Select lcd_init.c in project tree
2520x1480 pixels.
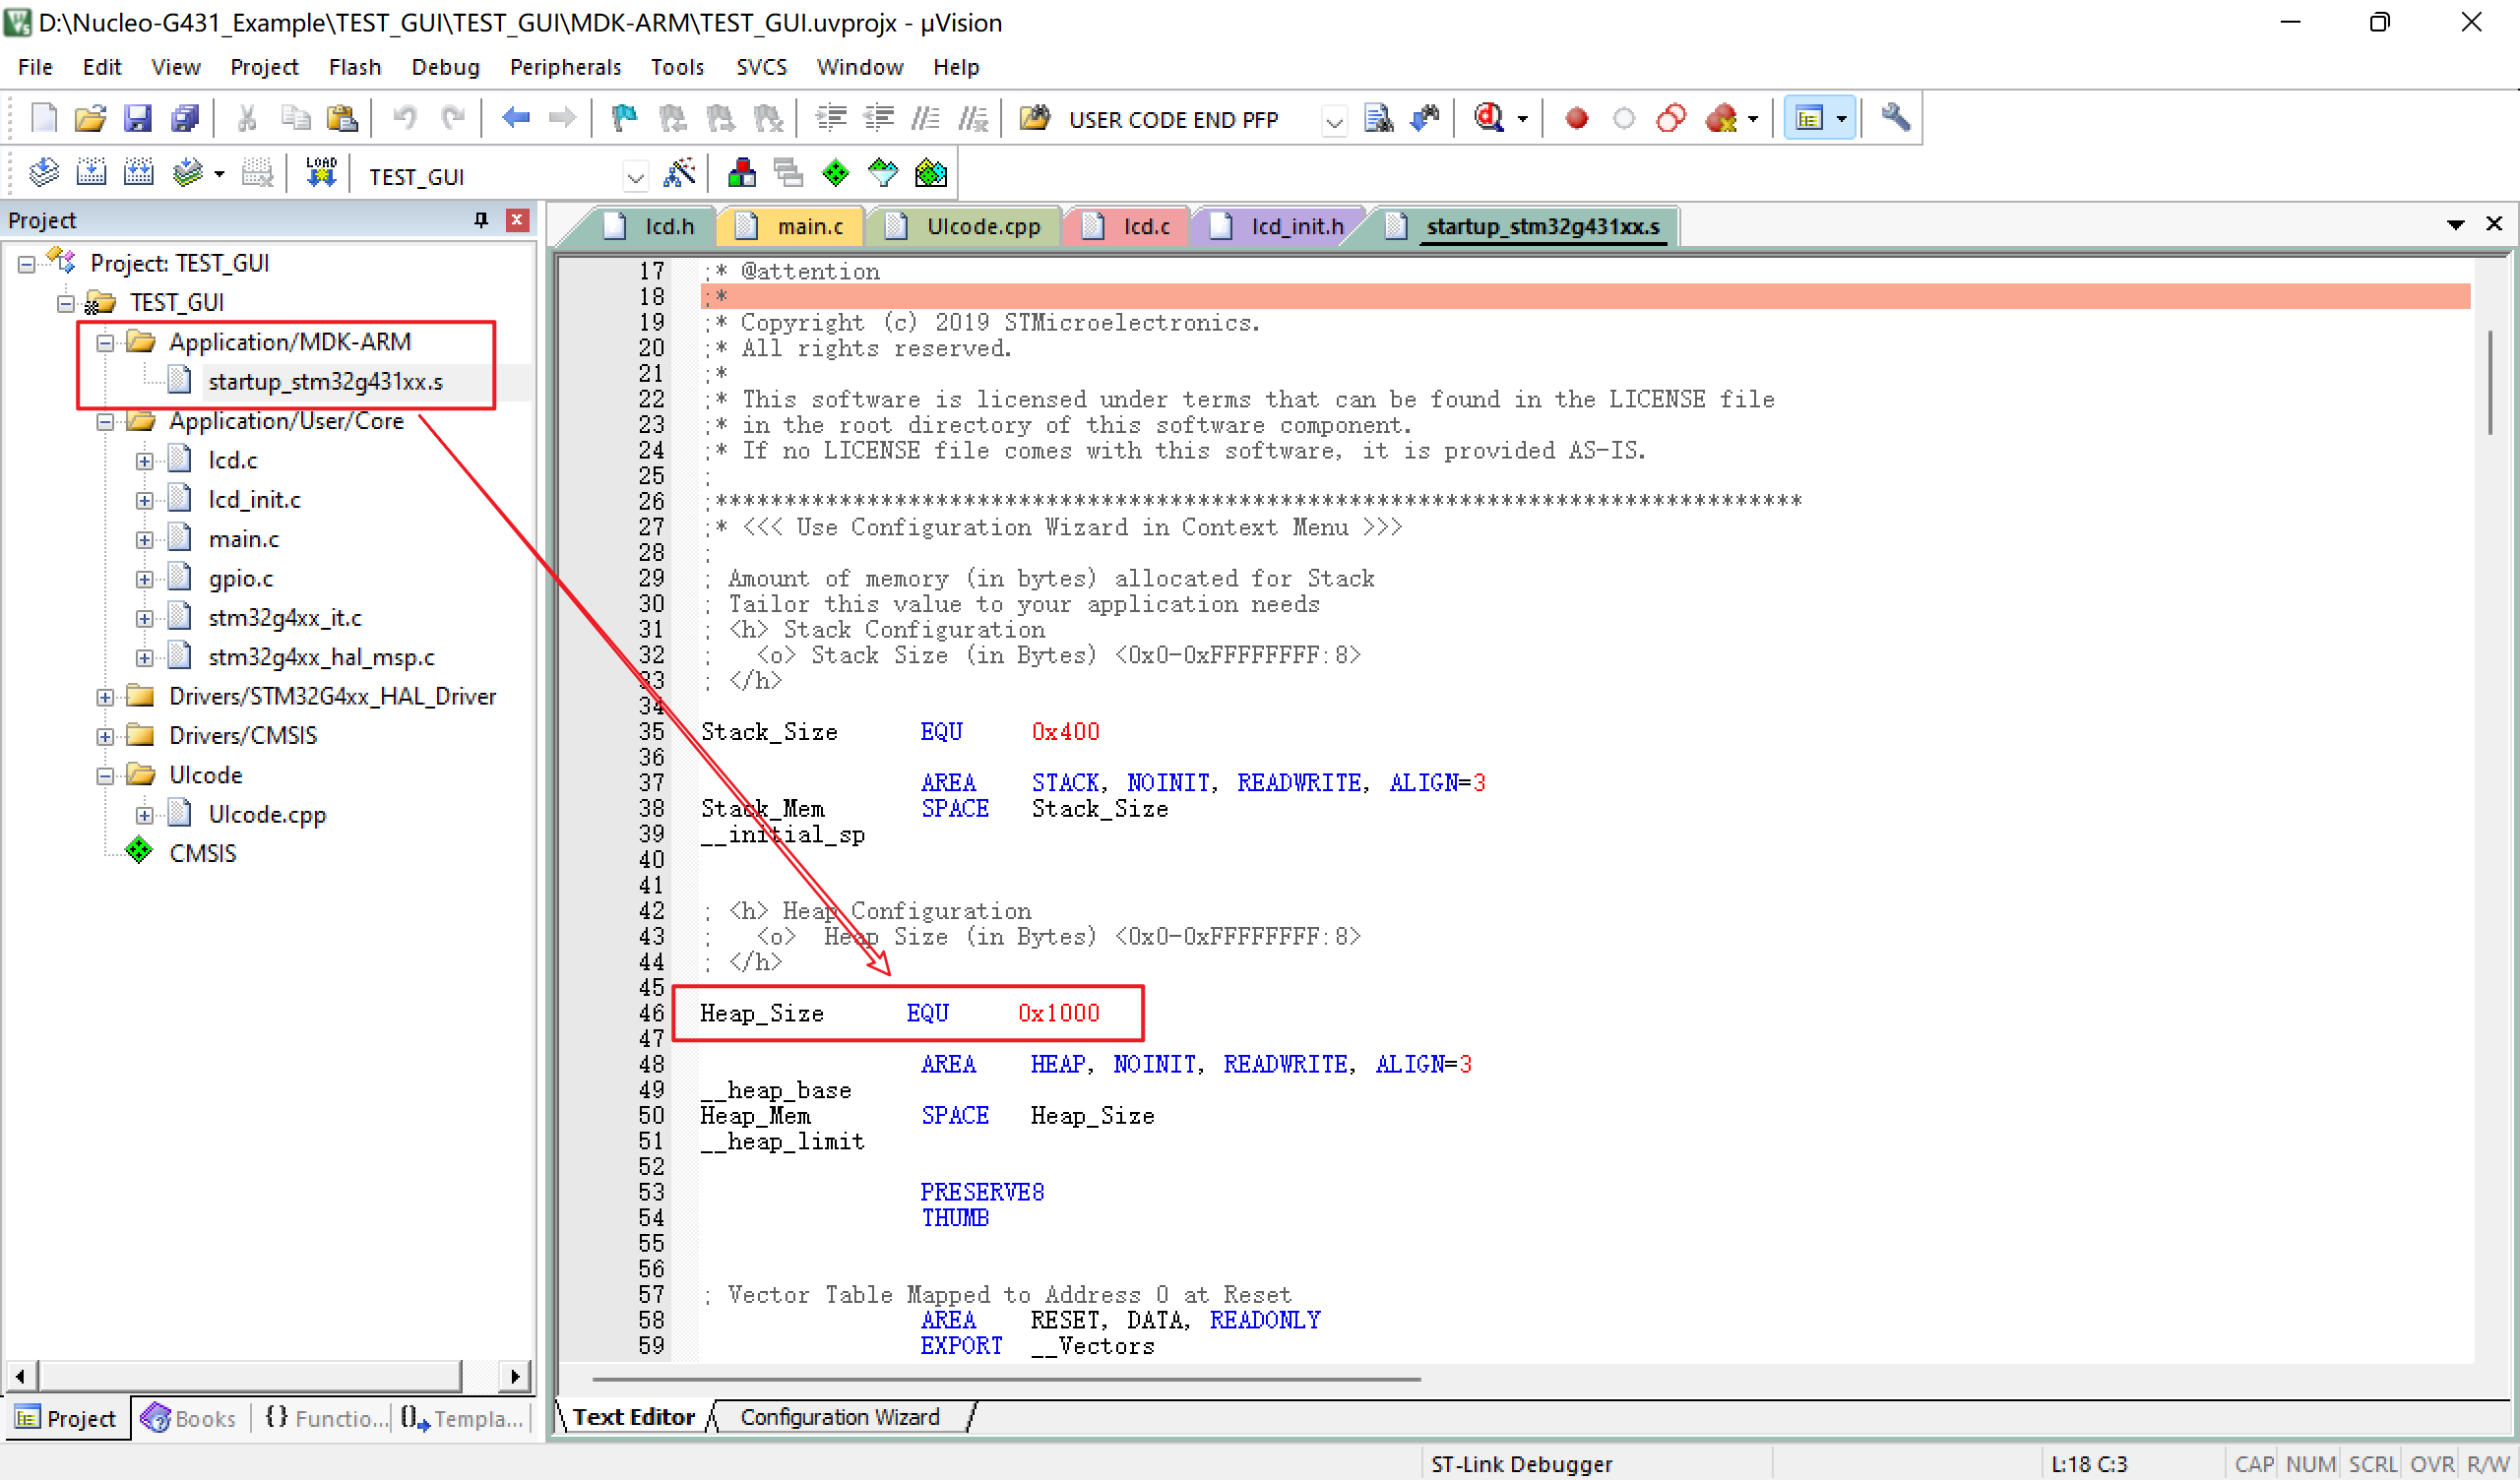click(x=254, y=500)
